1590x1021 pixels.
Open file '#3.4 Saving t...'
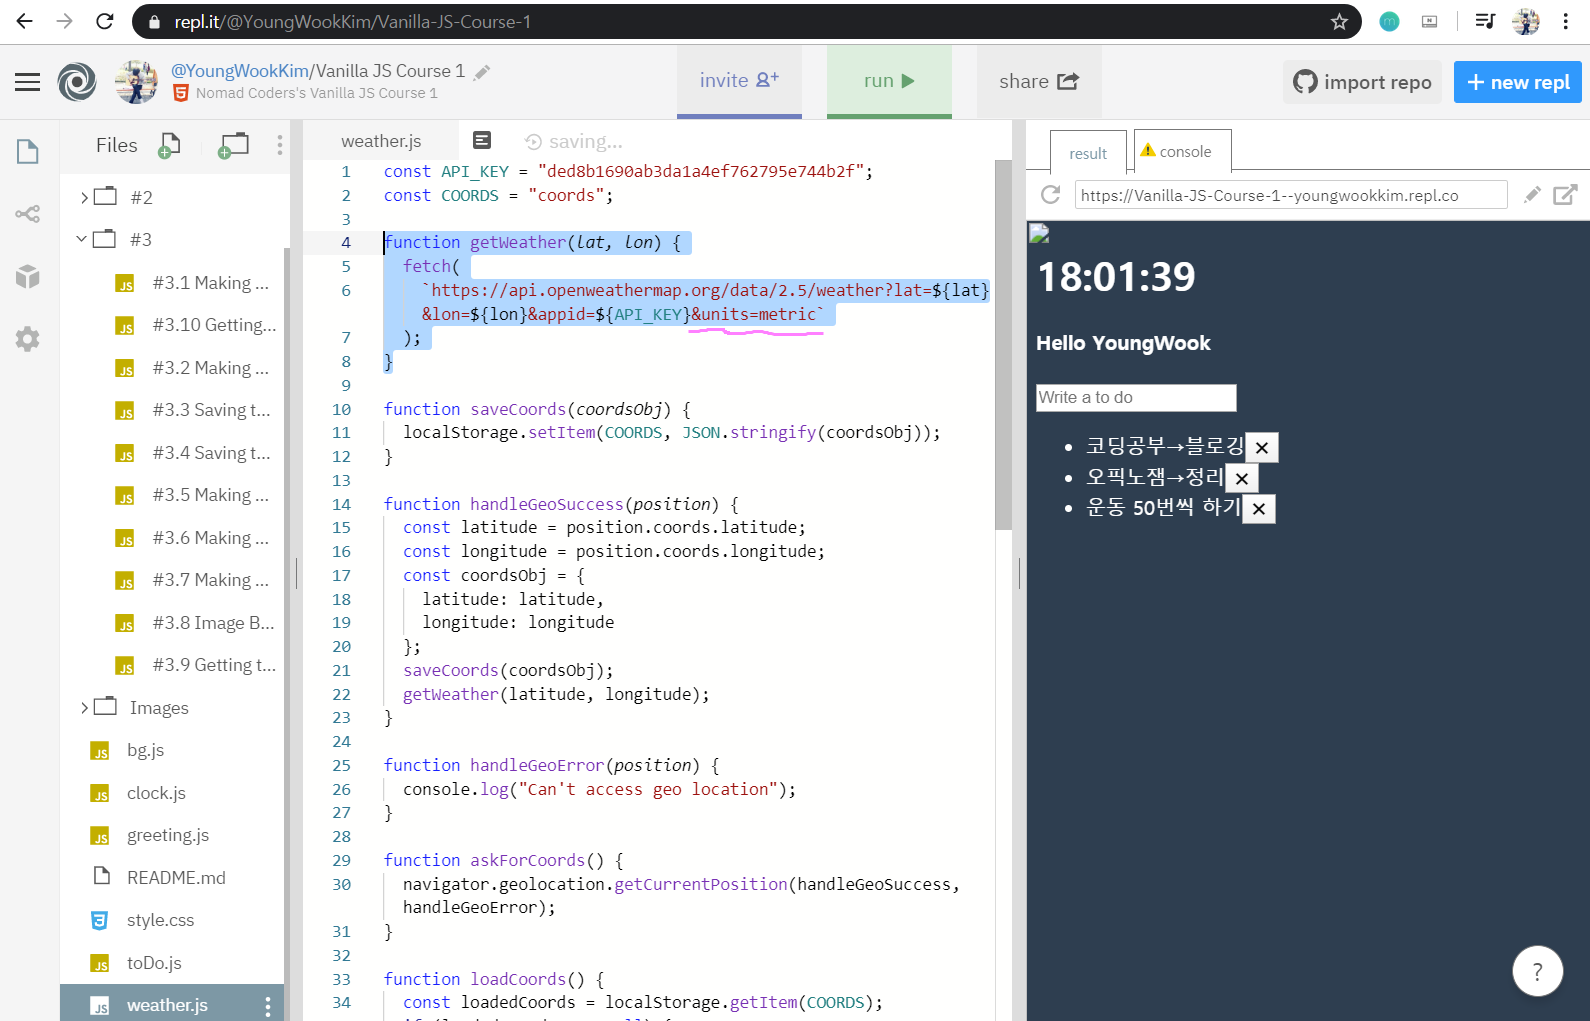[193, 453]
